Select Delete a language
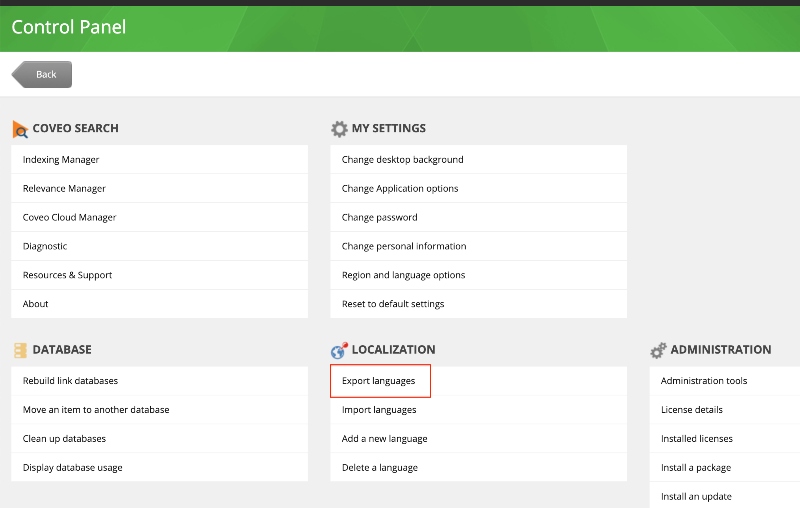Viewport: 800px width, 508px height. point(479,468)
